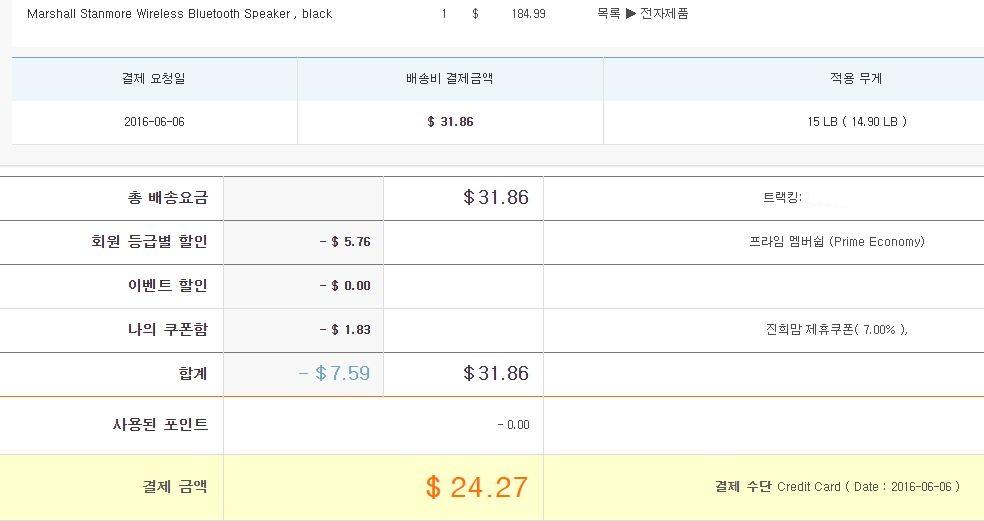Image resolution: width=984 pixels, height=521 pixels.
Task: Select the - $ 1.83 coupon discount amount
Action: 345,330
